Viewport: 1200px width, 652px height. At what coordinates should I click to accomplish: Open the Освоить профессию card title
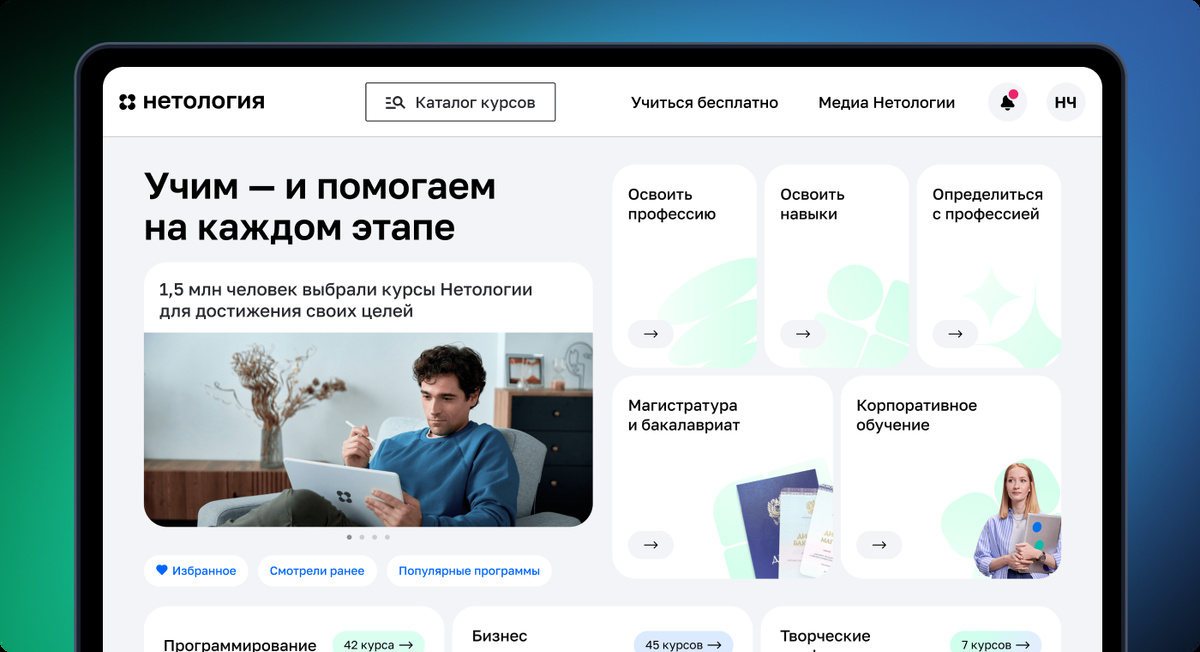672,204
